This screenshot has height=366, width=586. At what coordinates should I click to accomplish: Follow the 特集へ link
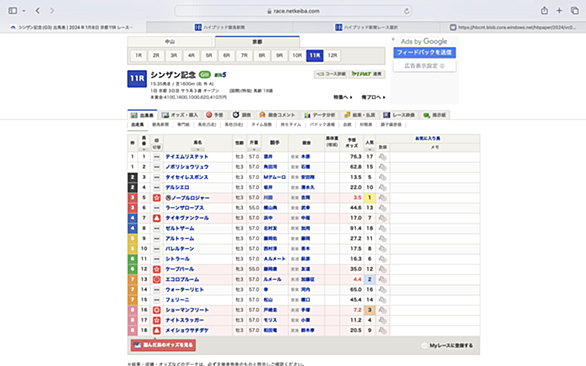[343, 97]
